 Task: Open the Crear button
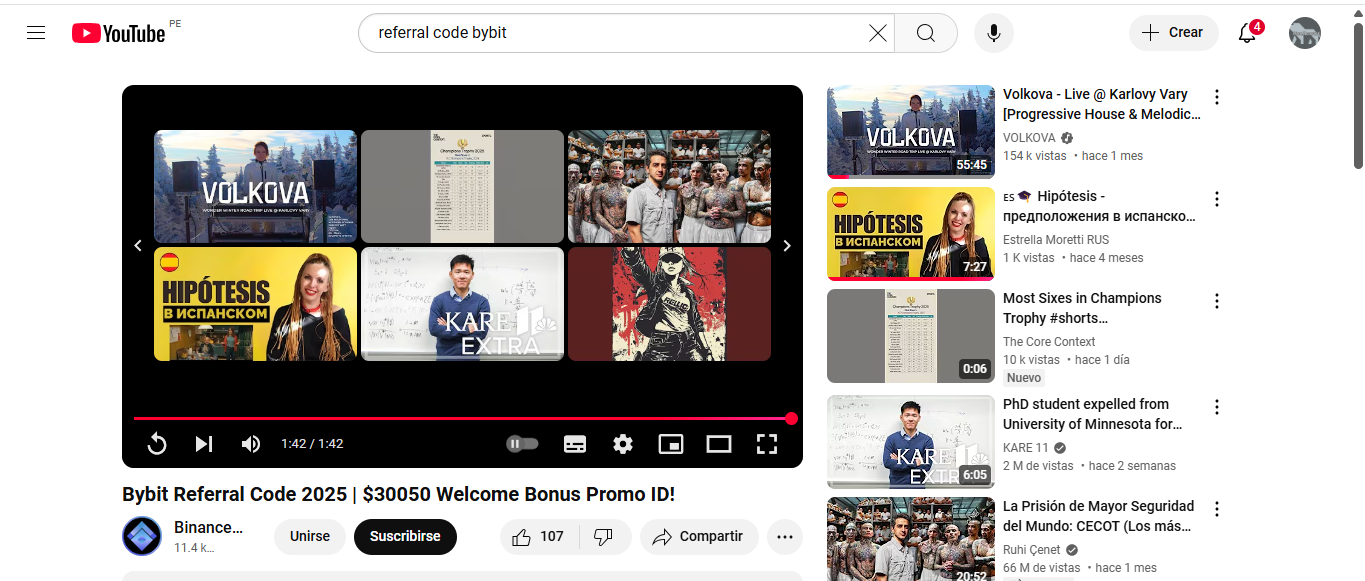coord(1174,33)
